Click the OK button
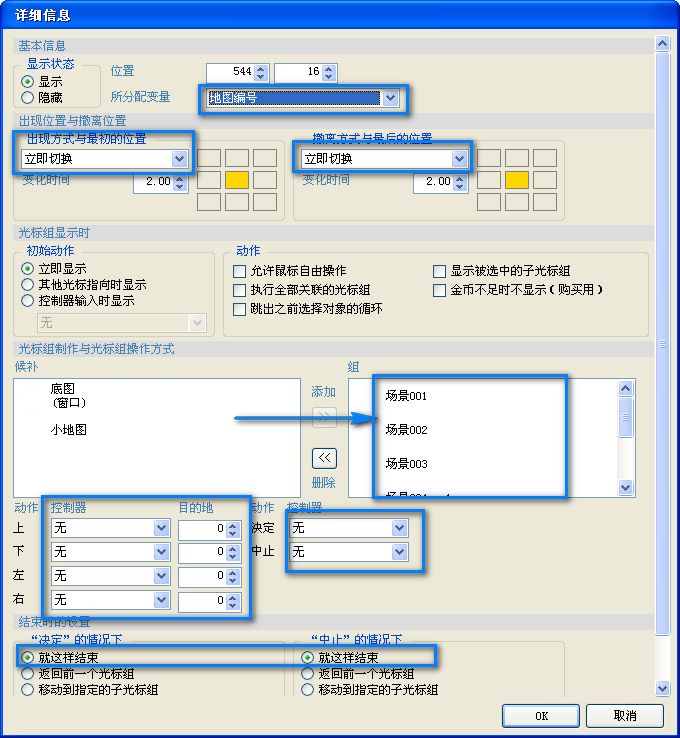Viewport: 680px width, 738px height. coord(541,716)
